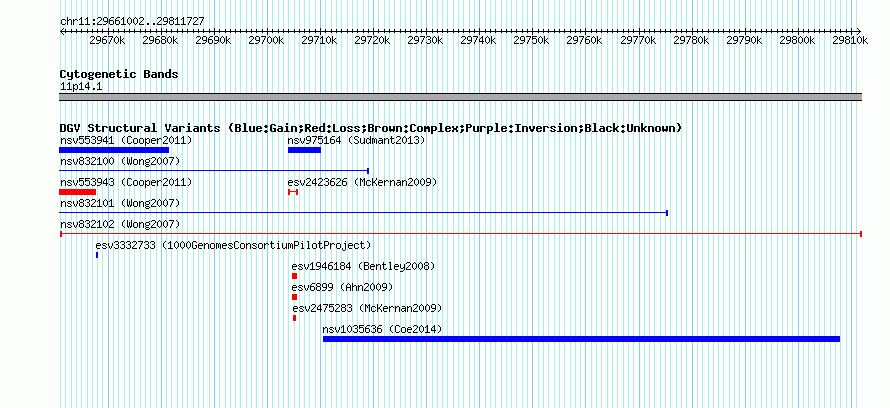Click the 29720k ruler tick label
Screen dimensions: 890x408
click(x=372, y=40)
